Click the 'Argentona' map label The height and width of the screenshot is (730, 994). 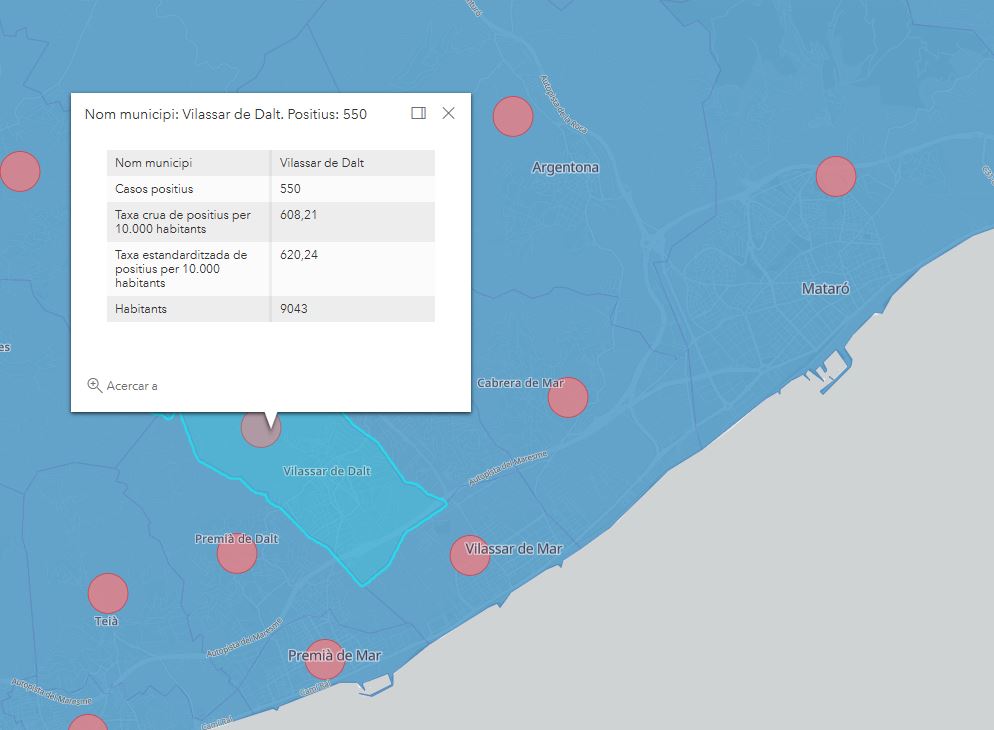pyautogui.click(x=565, y=167)
